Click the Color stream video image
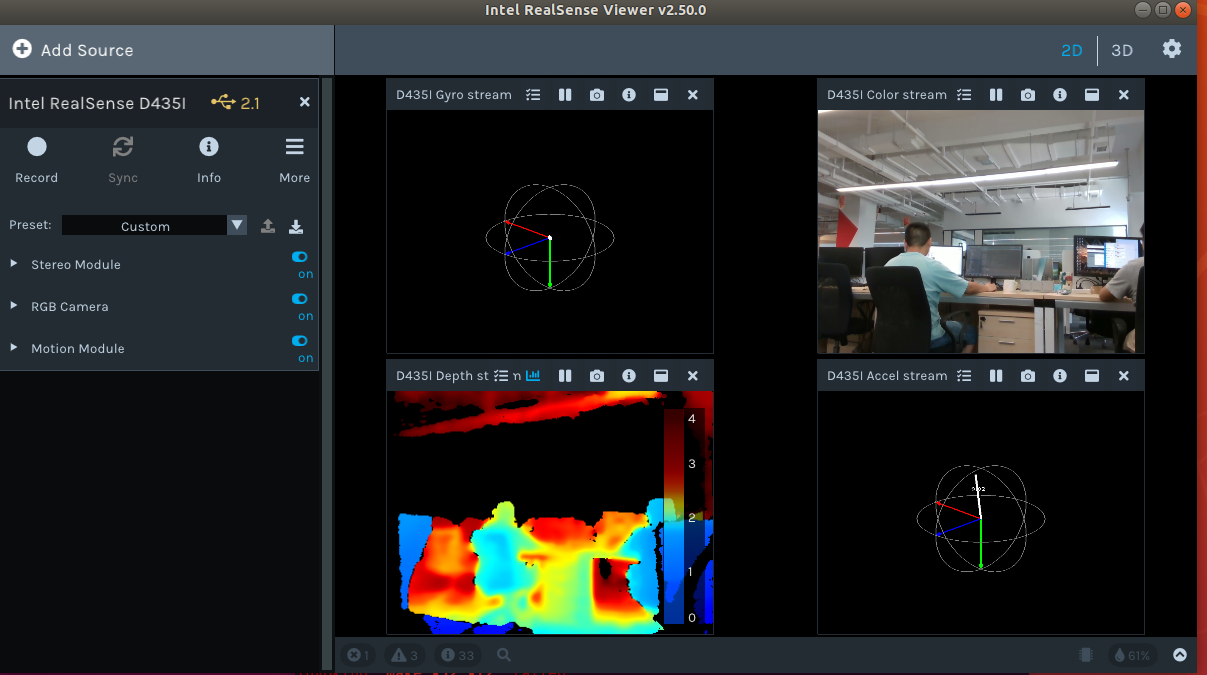 981,232
